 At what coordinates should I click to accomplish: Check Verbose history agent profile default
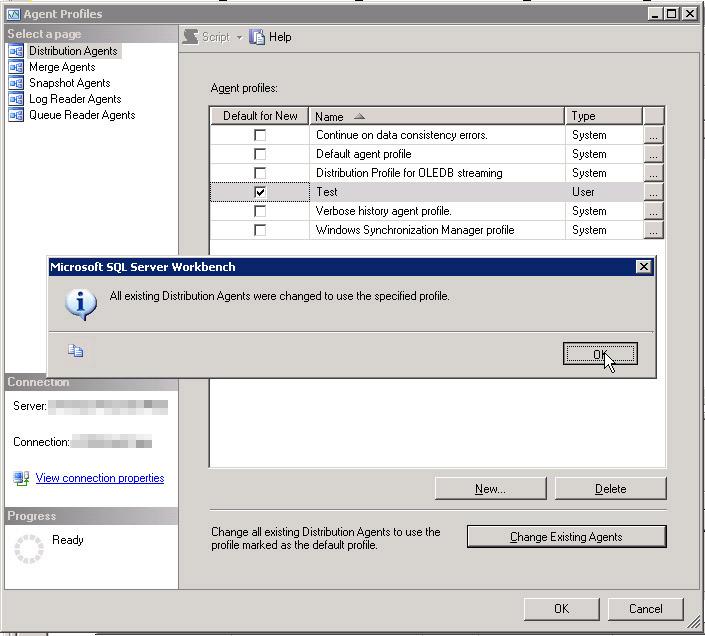click(260, 211)
